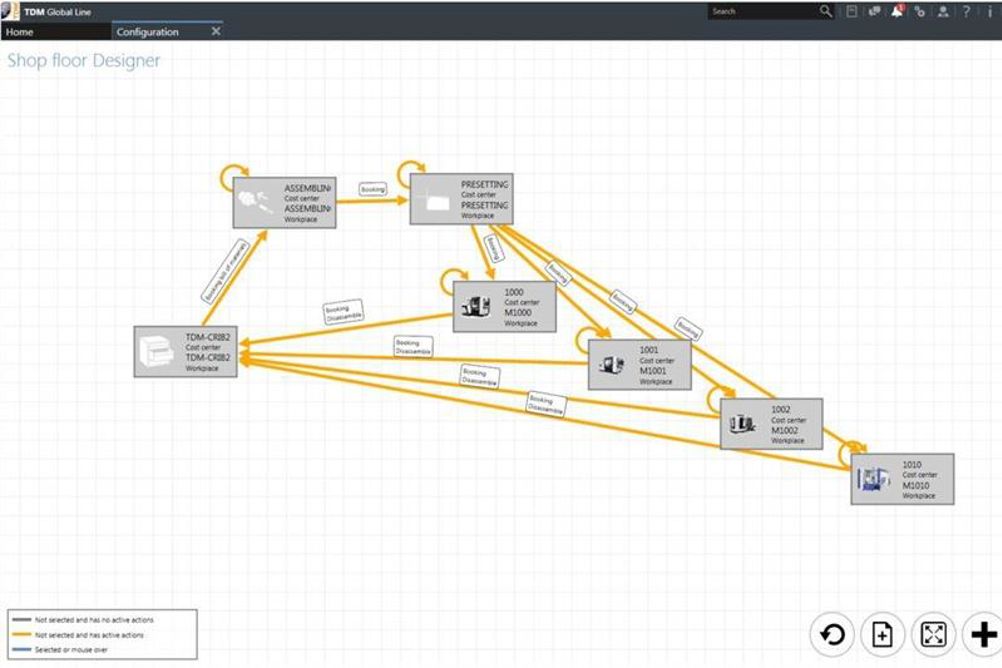Click Booking label on arrow to node 1000

pyautogui.click(x=494, y=248)
